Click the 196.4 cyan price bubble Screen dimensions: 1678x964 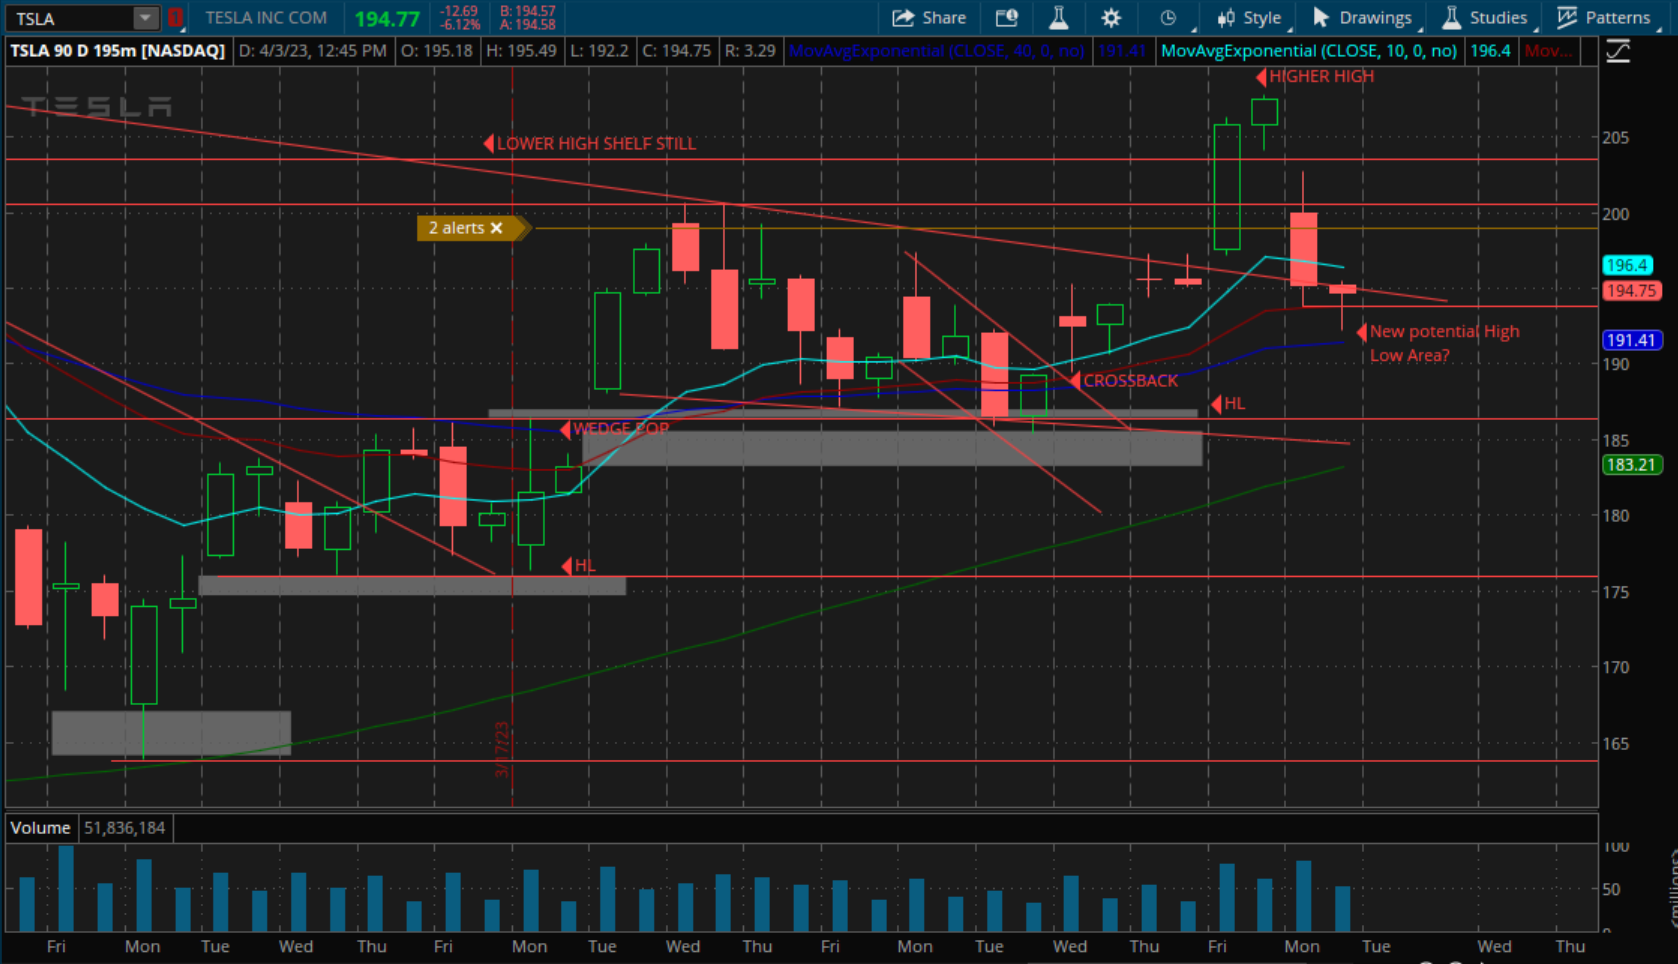tap(1627, 266)
